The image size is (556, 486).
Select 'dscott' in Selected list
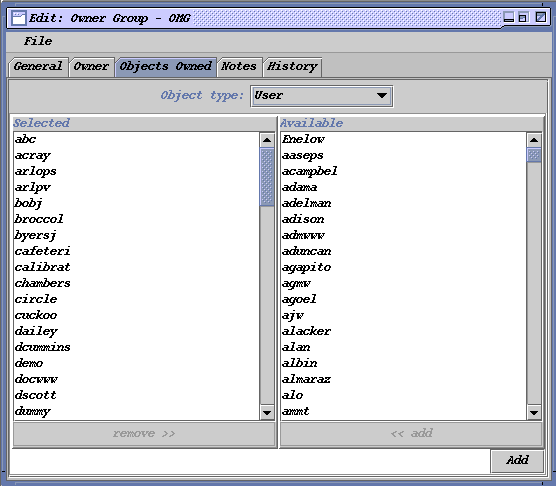coord(137,395)
